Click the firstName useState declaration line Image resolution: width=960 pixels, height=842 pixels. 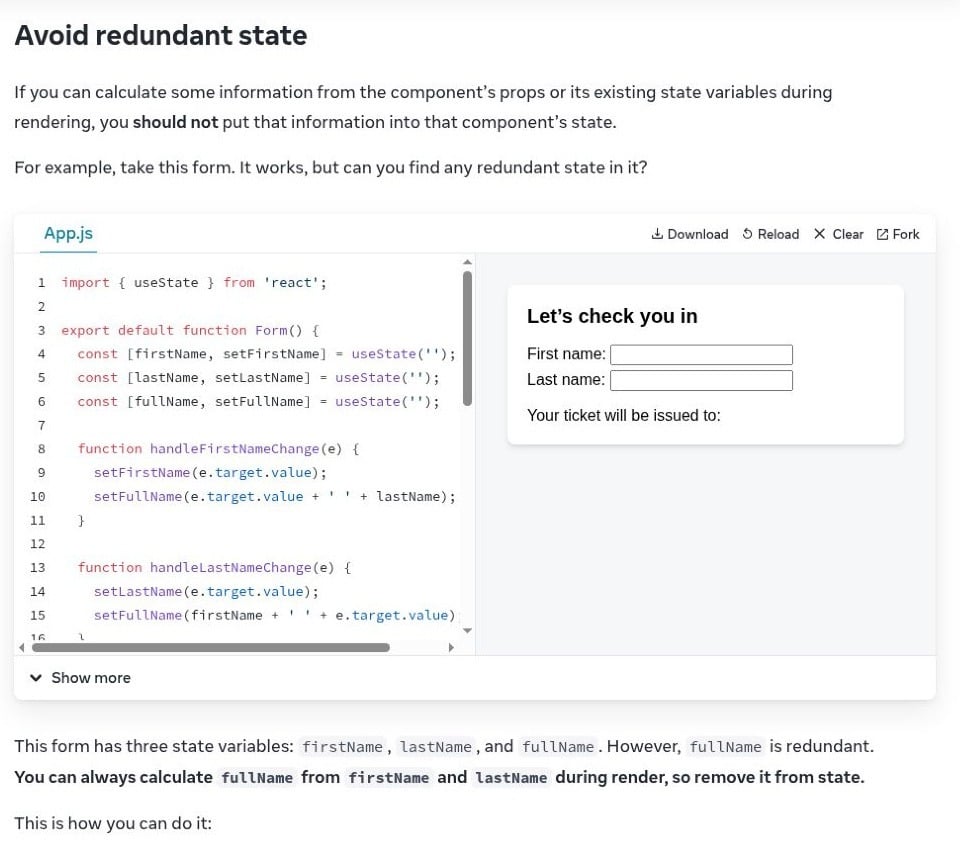[266, 353]
